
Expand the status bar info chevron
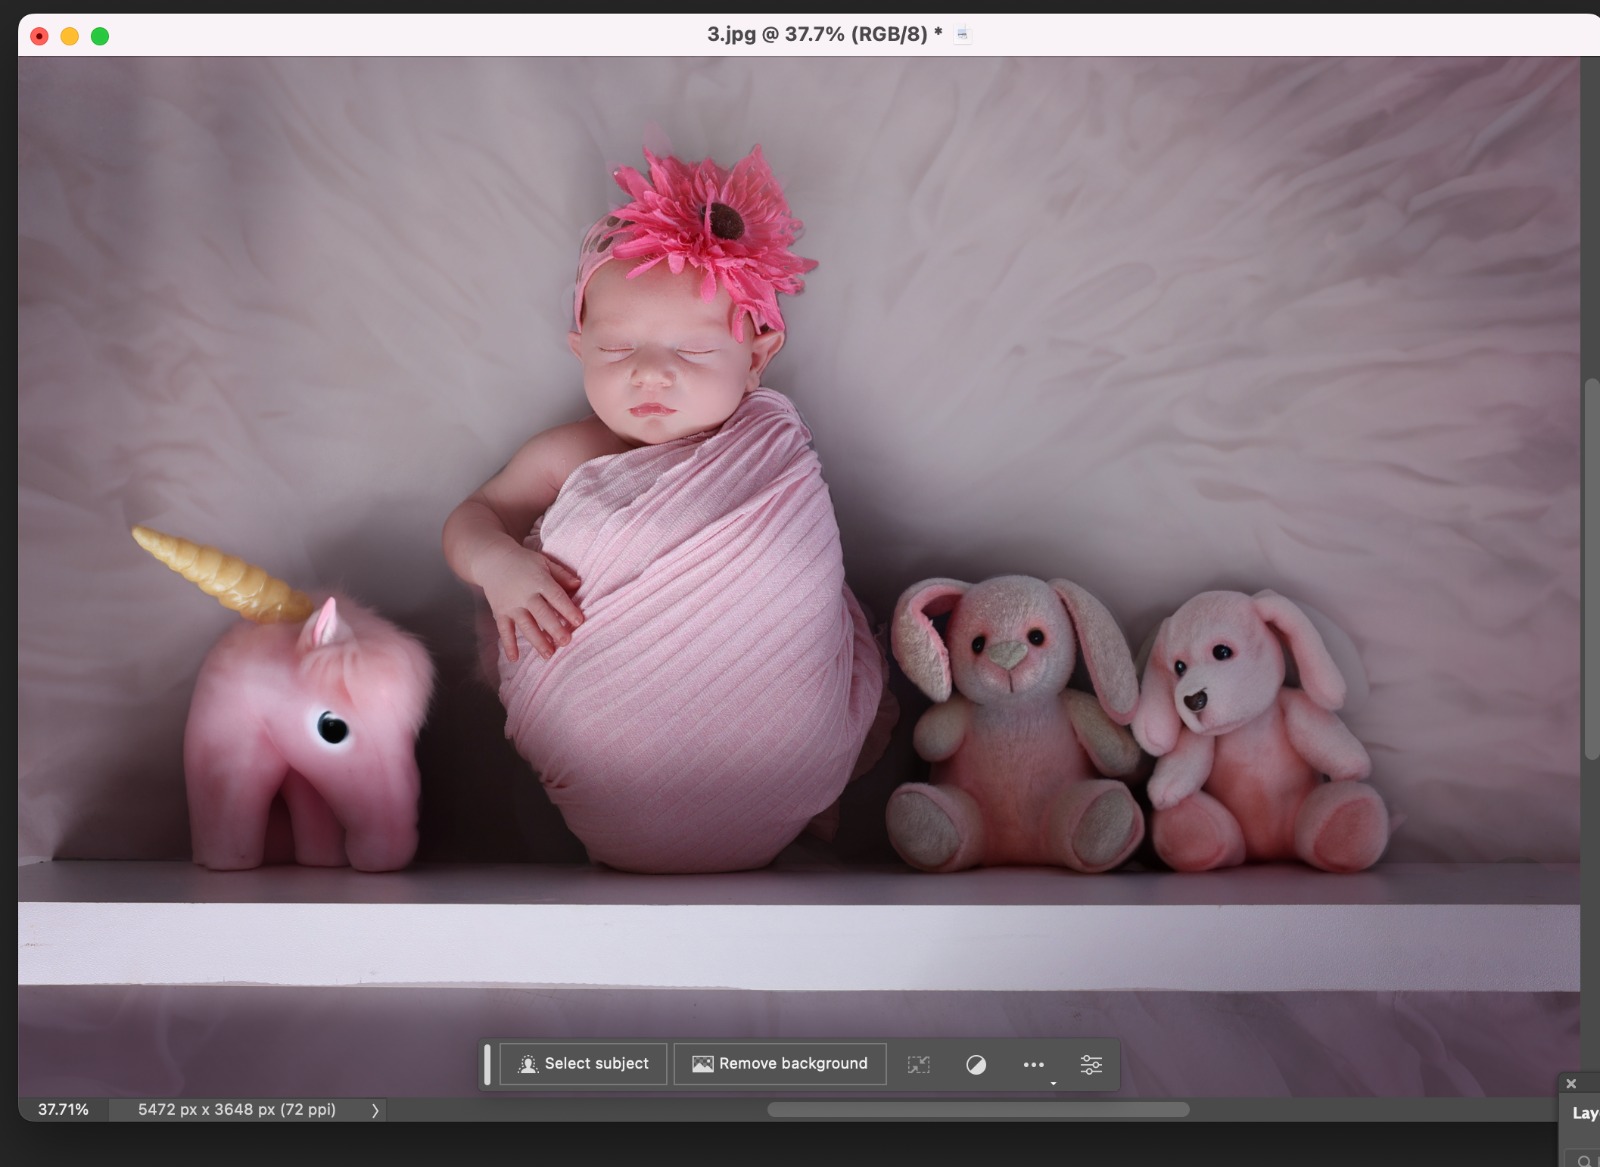pos(375,1110)
